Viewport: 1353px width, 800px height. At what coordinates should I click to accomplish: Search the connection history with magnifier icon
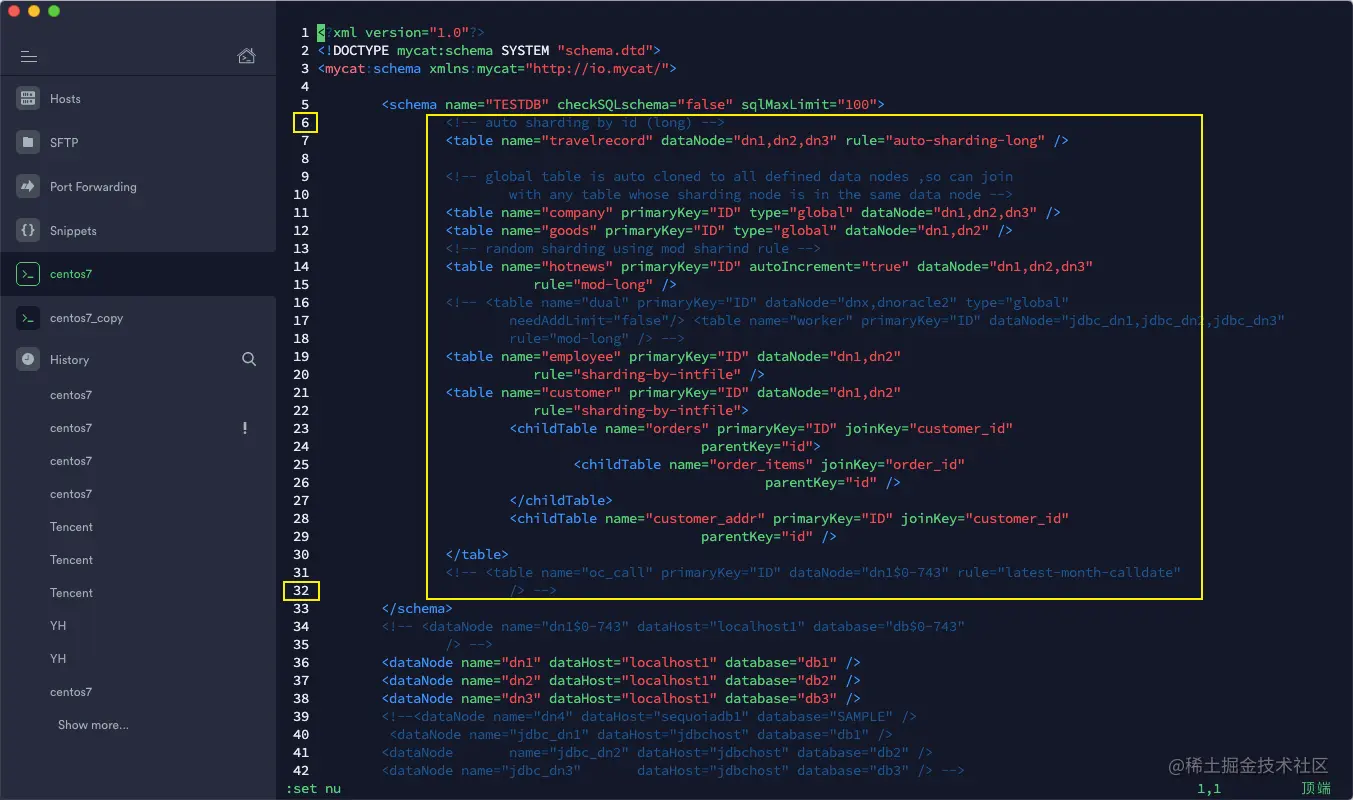pyautogui.click(x=249, y=359)
